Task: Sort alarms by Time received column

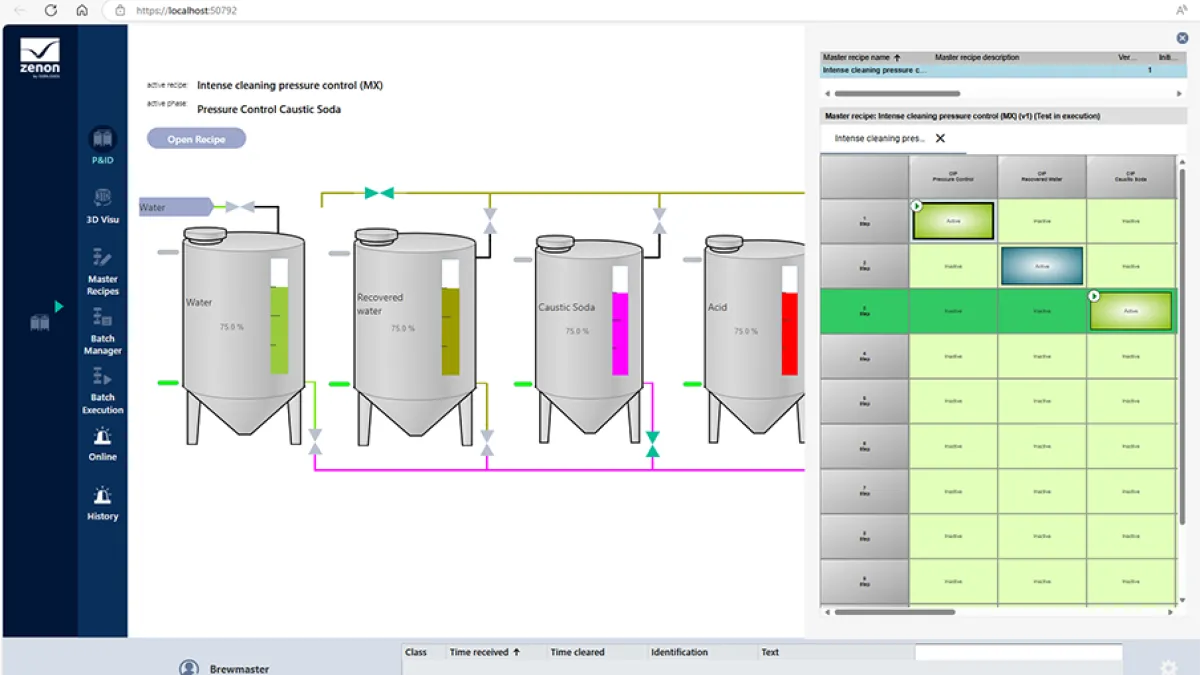Action: coord(485,652)
